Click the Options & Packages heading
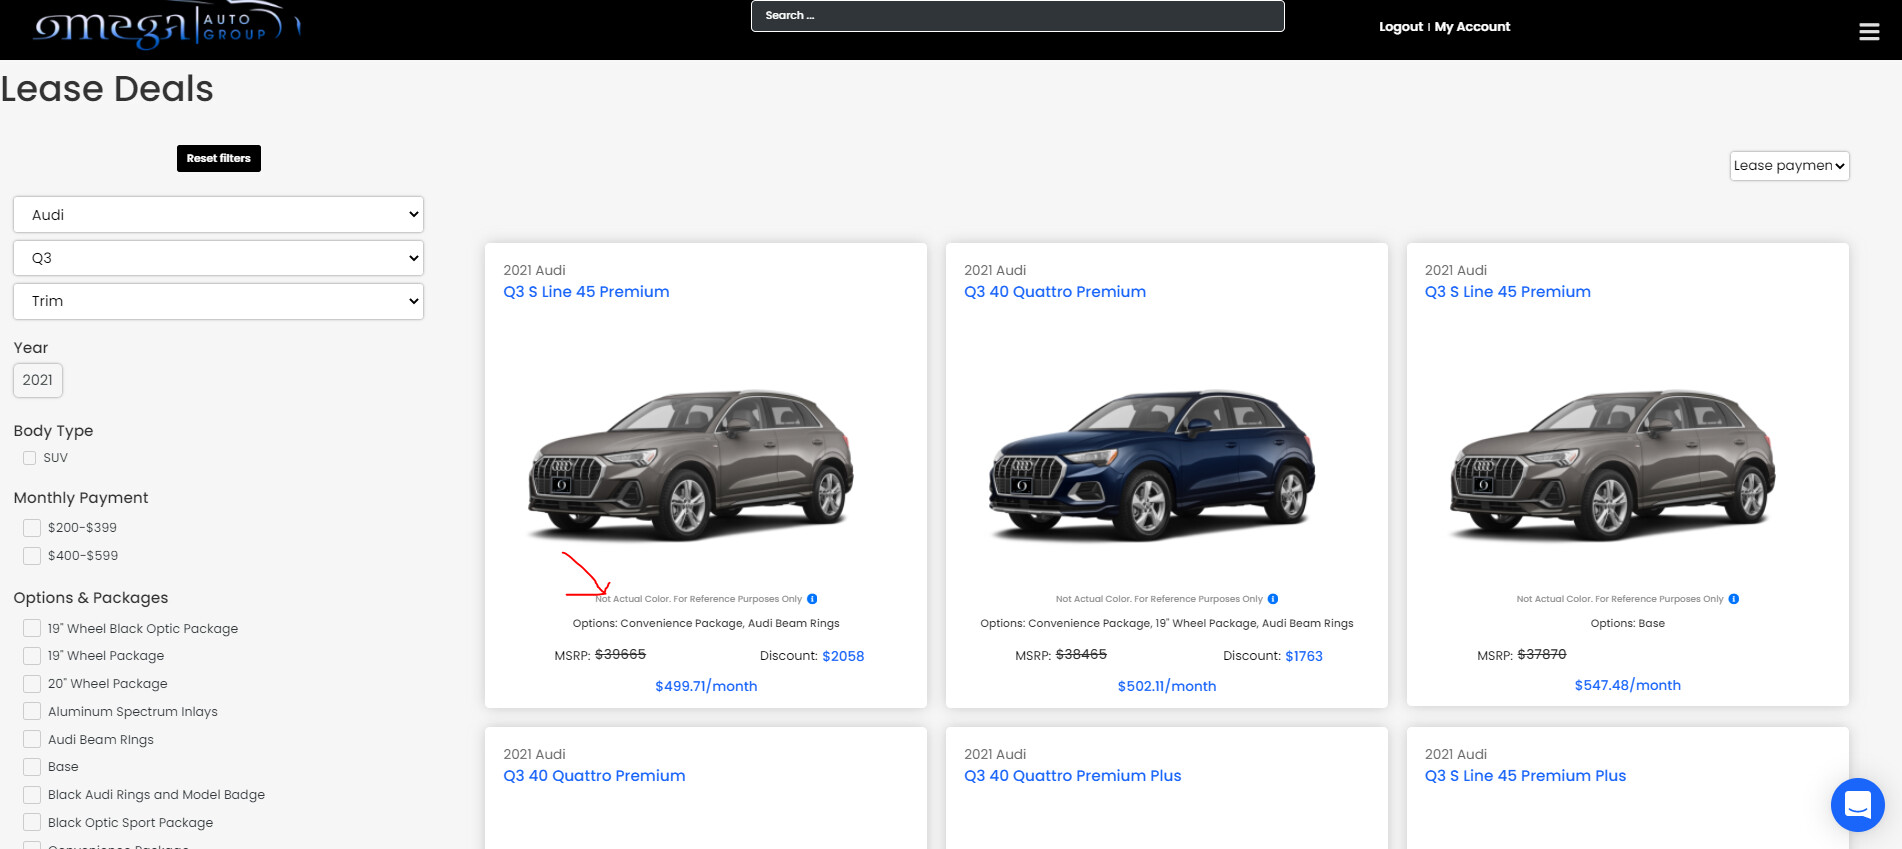Viewport: 1902px width, 849px height. pyautogui.click(x=91, y=598)
